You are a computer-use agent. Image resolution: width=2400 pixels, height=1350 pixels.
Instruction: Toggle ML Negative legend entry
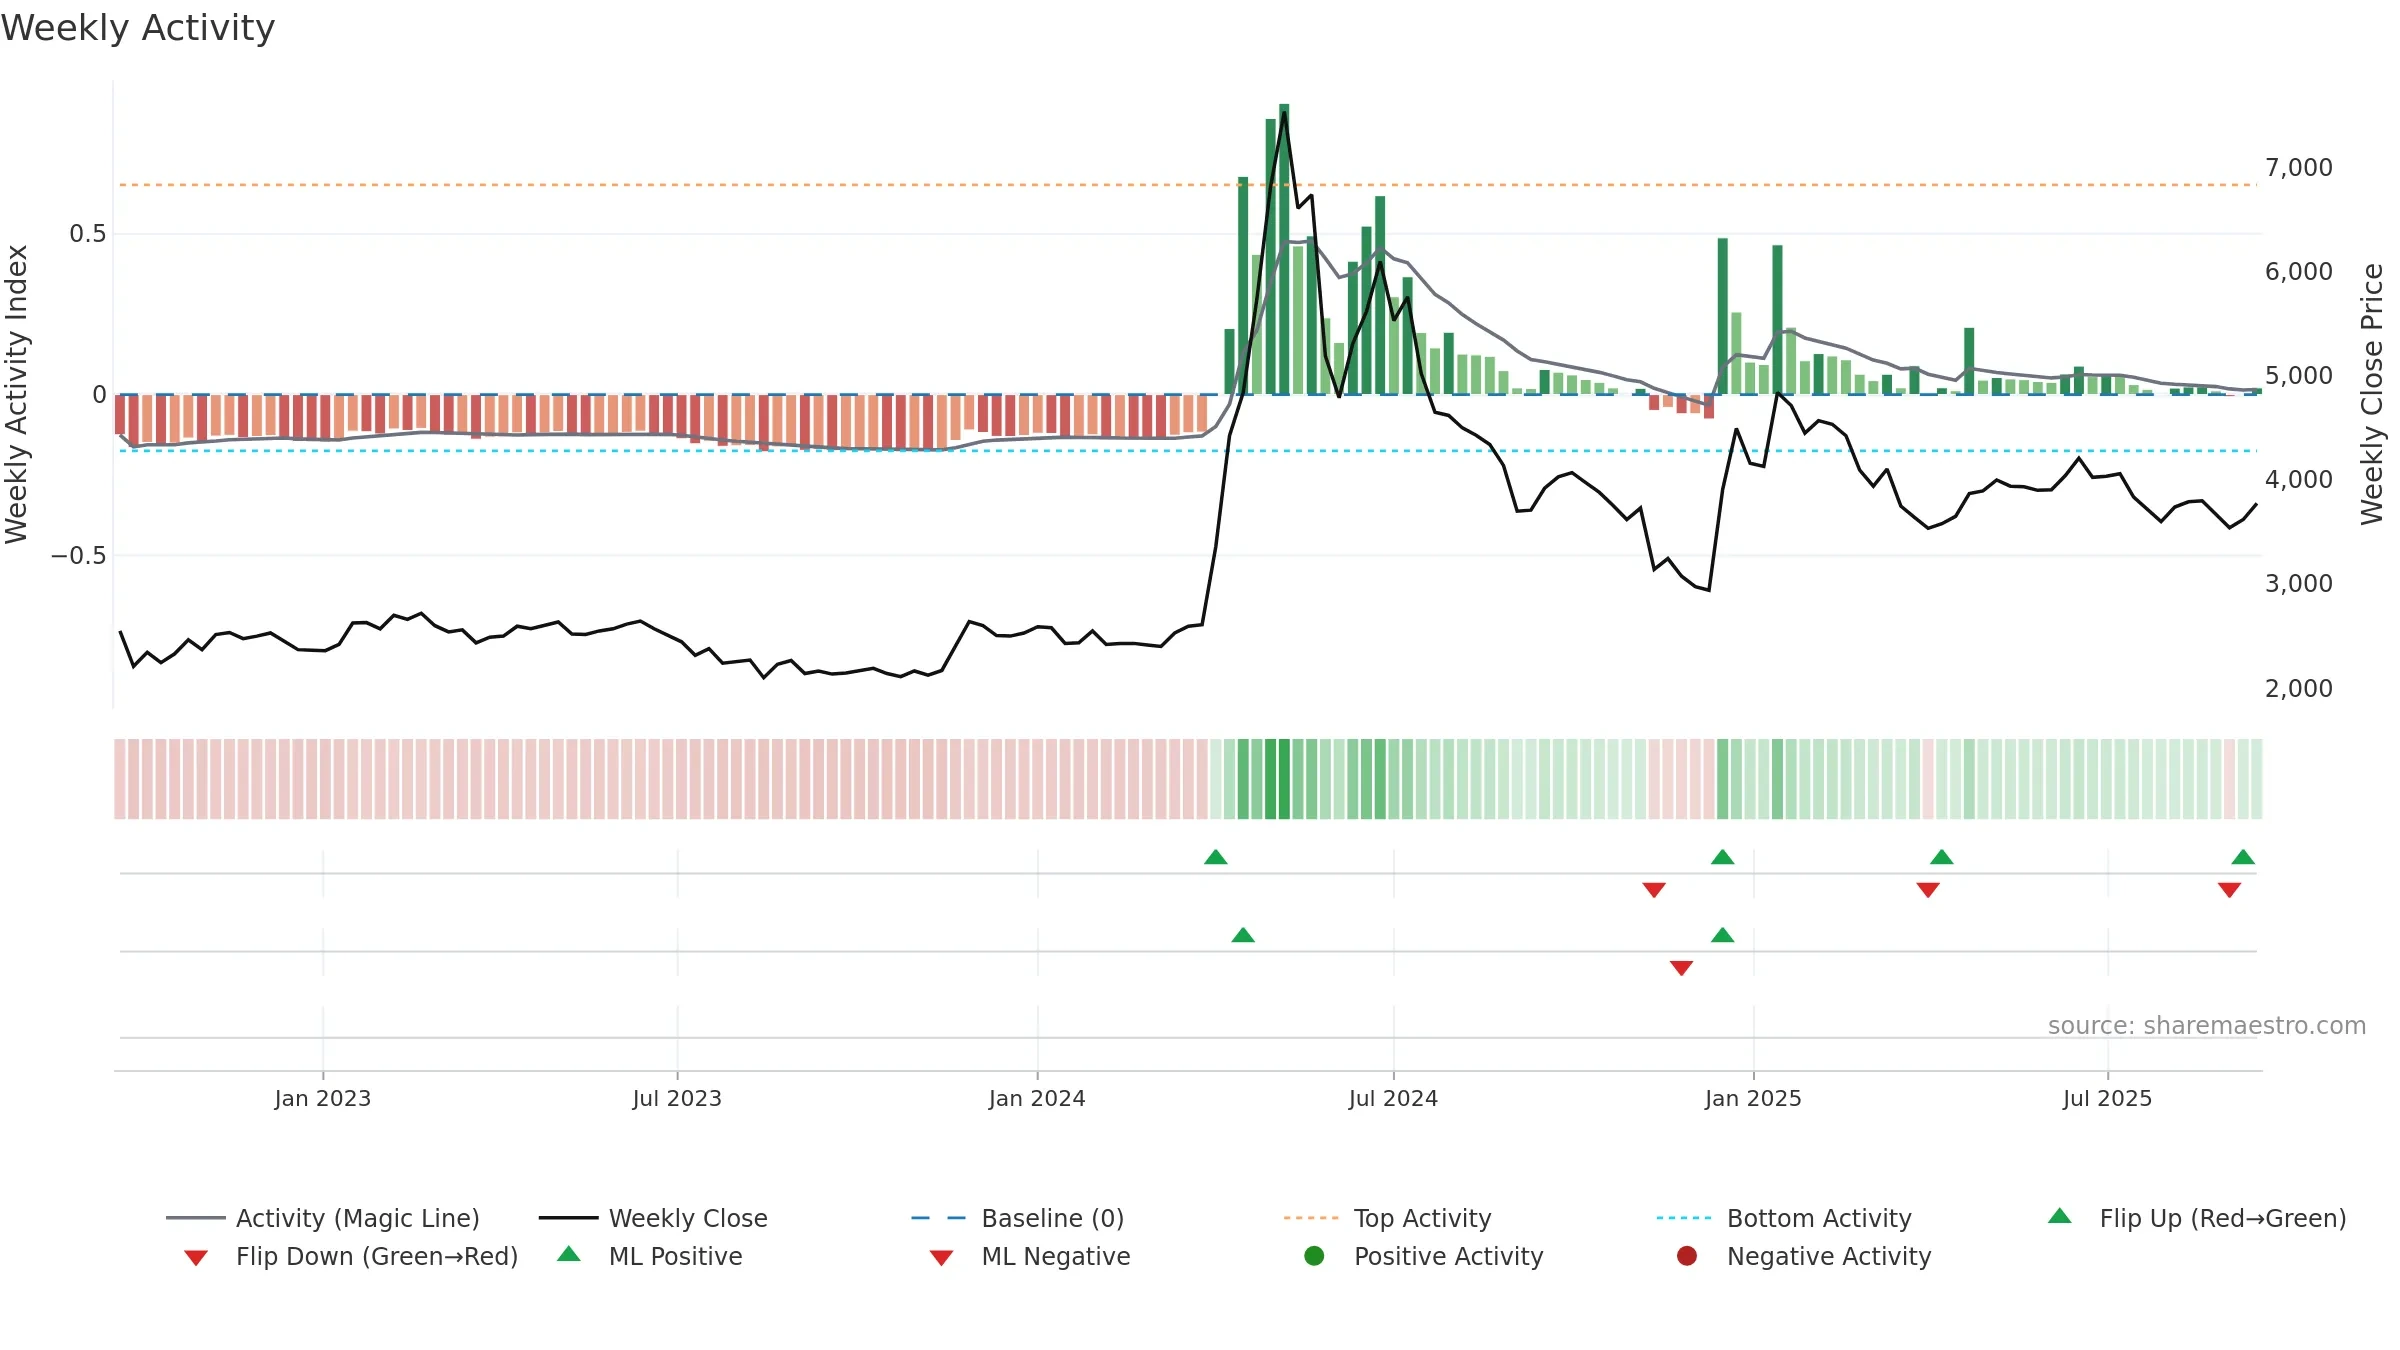click(x=1030, y=1256)
